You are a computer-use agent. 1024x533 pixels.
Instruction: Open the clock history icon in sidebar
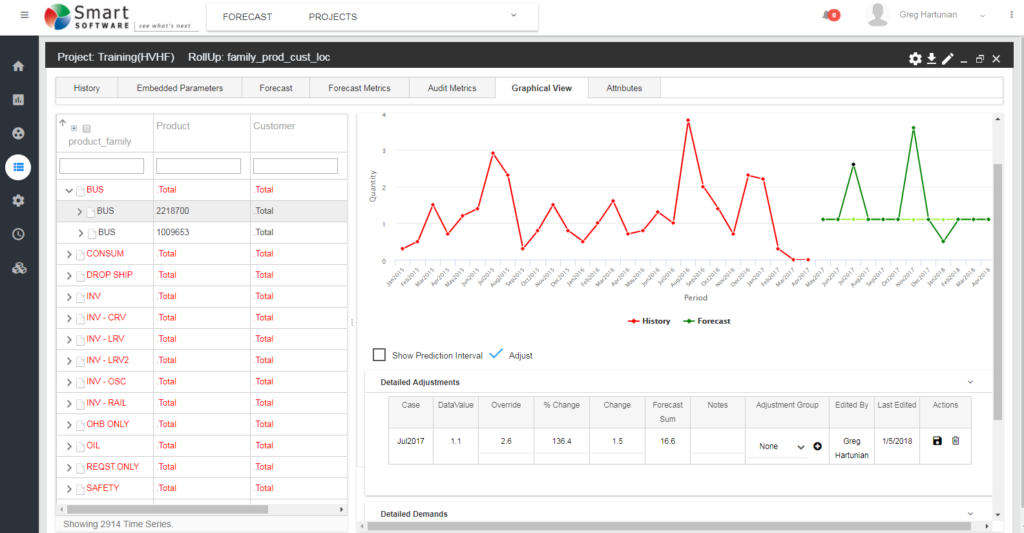18,234
